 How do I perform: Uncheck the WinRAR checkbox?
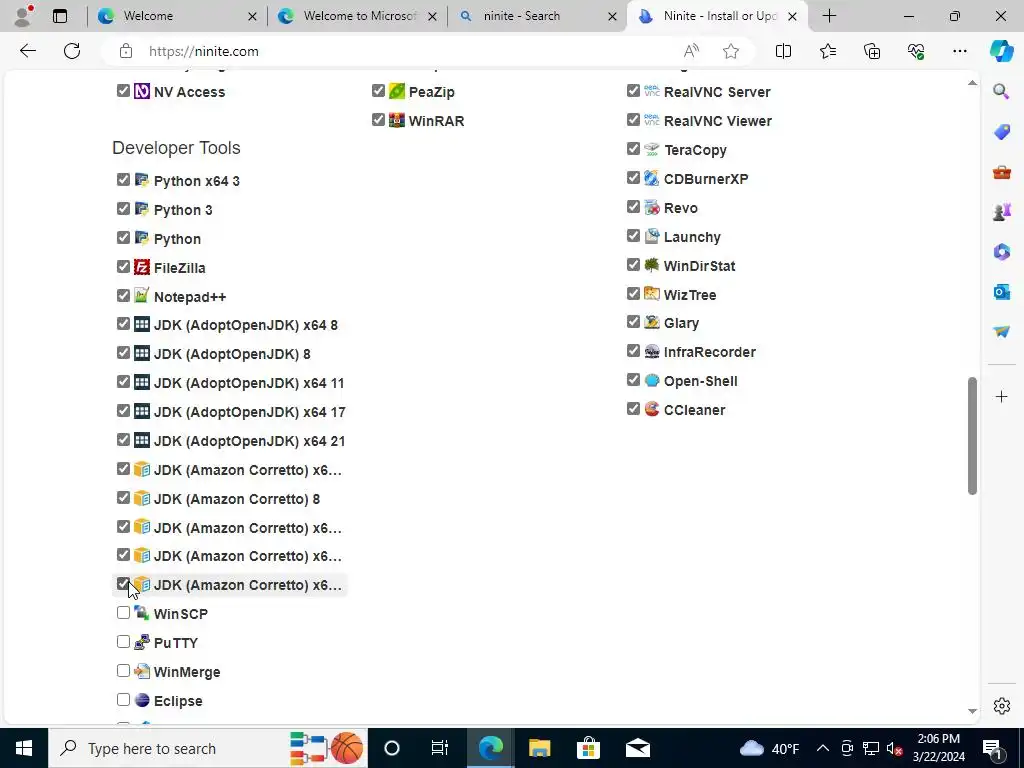(378, 120)
